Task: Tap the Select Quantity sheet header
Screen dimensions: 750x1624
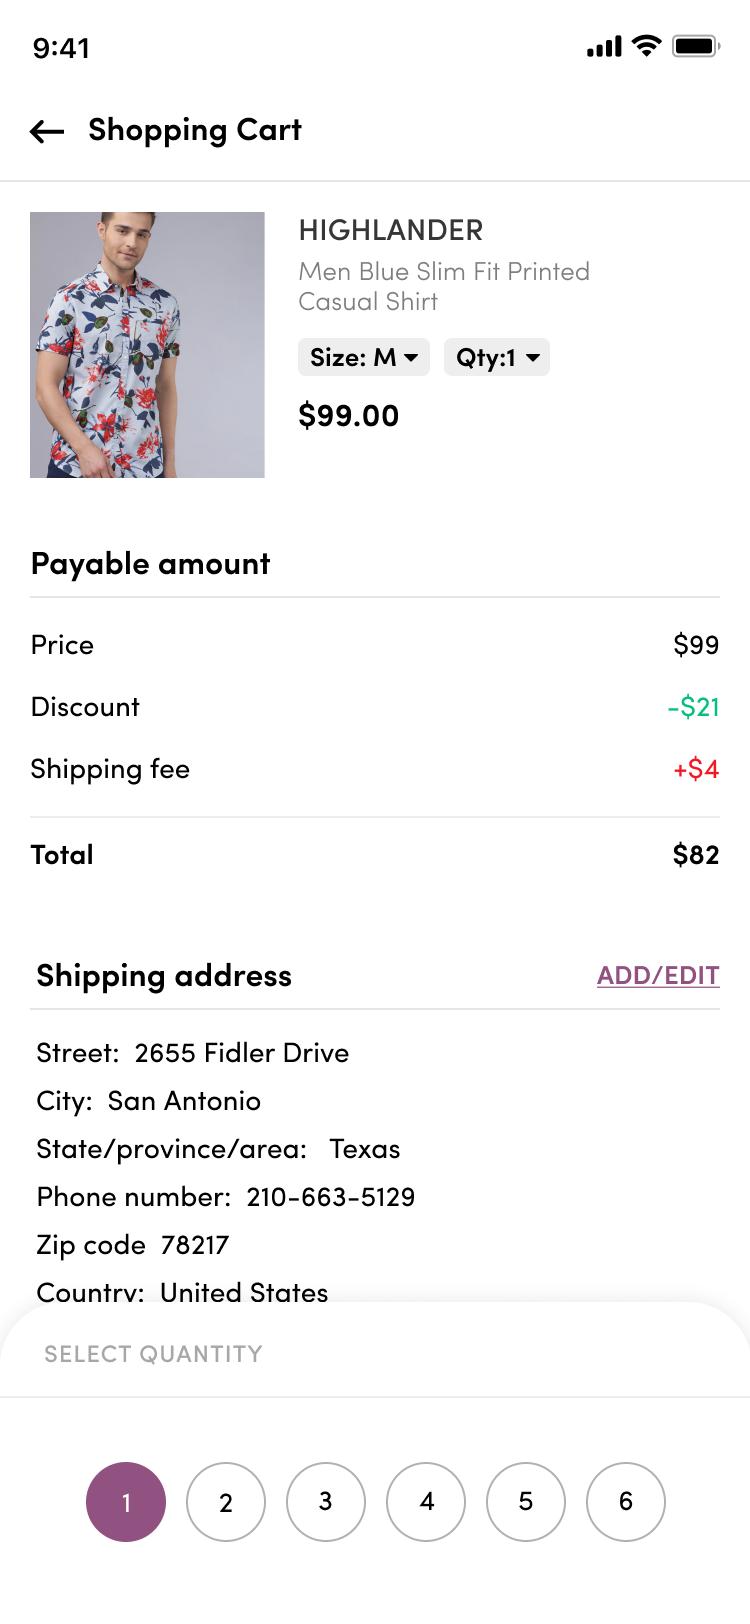Action: [153, 1354]
